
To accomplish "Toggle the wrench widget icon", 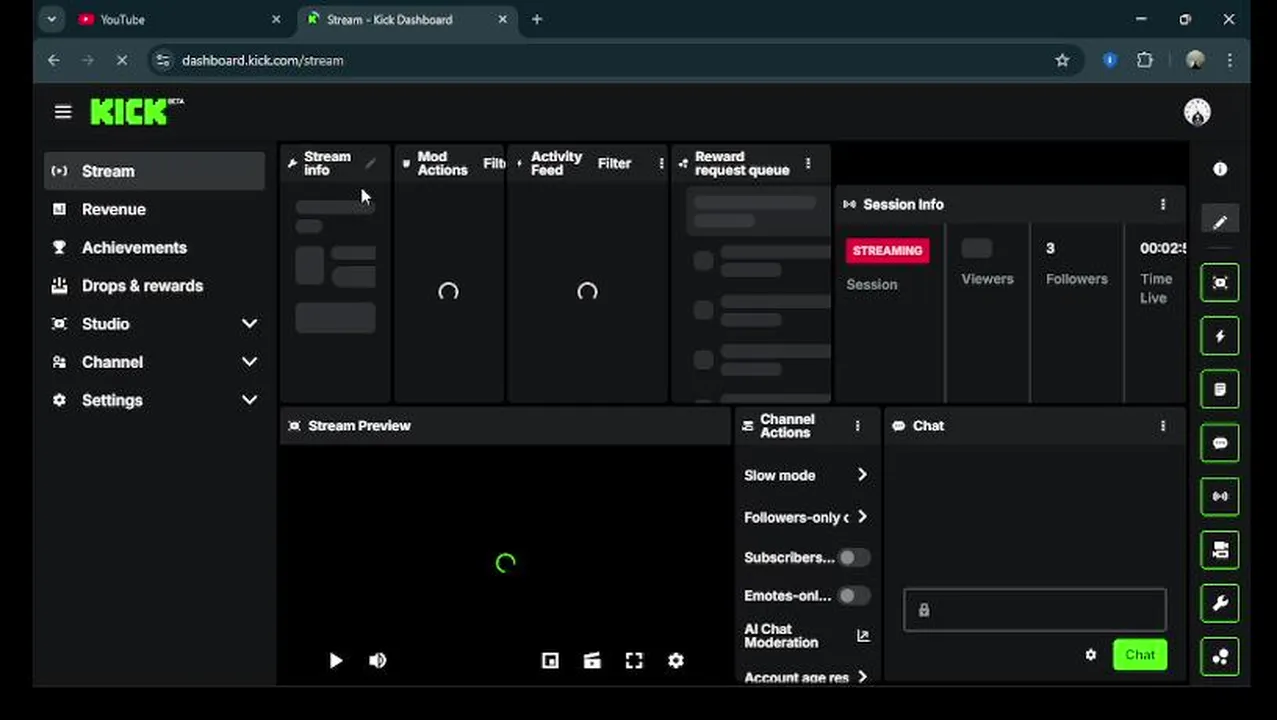I will 1220,603.
